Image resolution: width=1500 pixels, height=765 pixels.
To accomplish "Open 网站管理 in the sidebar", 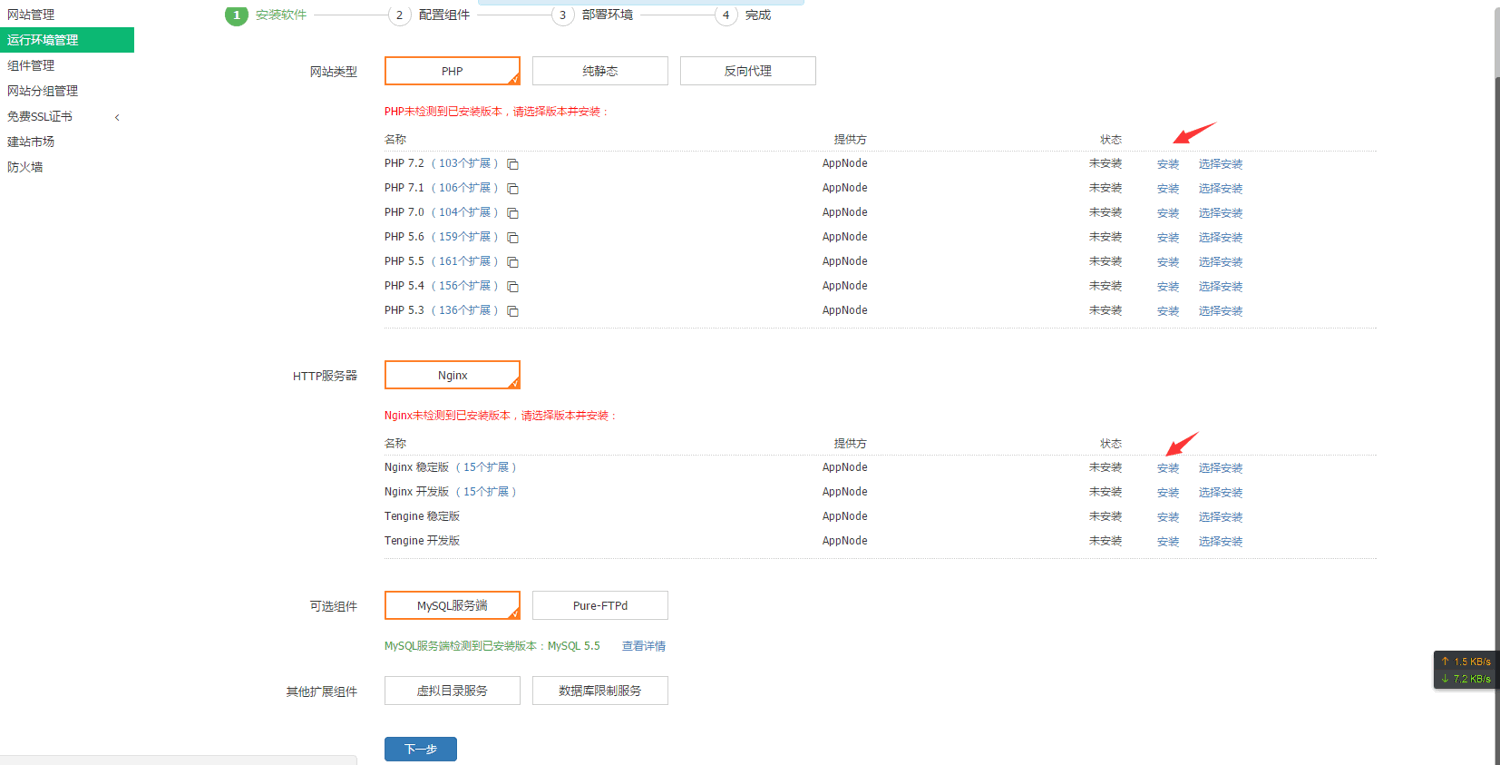I will point(31,15).
